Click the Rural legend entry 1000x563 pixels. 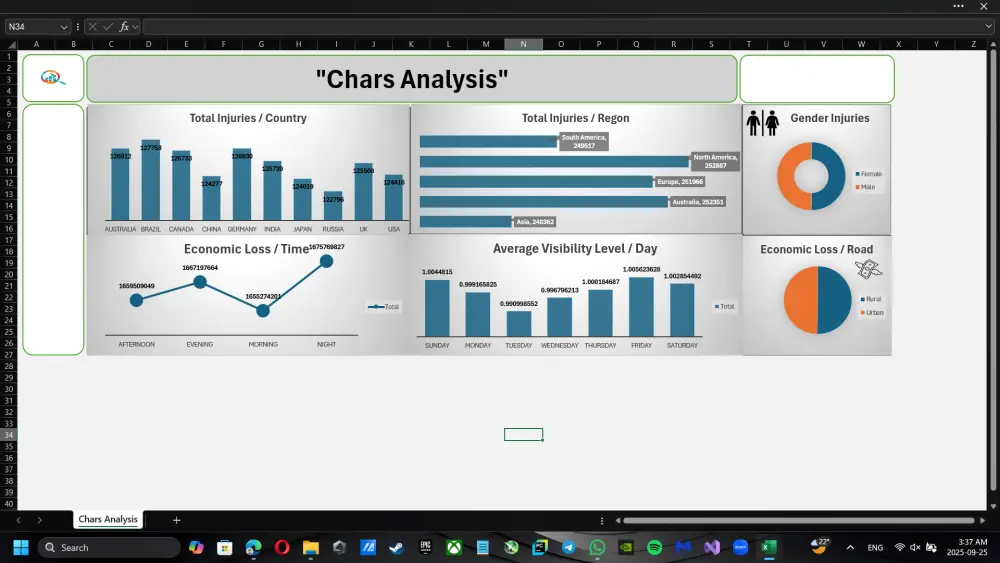pyautogui.click(x=871, y=299)
